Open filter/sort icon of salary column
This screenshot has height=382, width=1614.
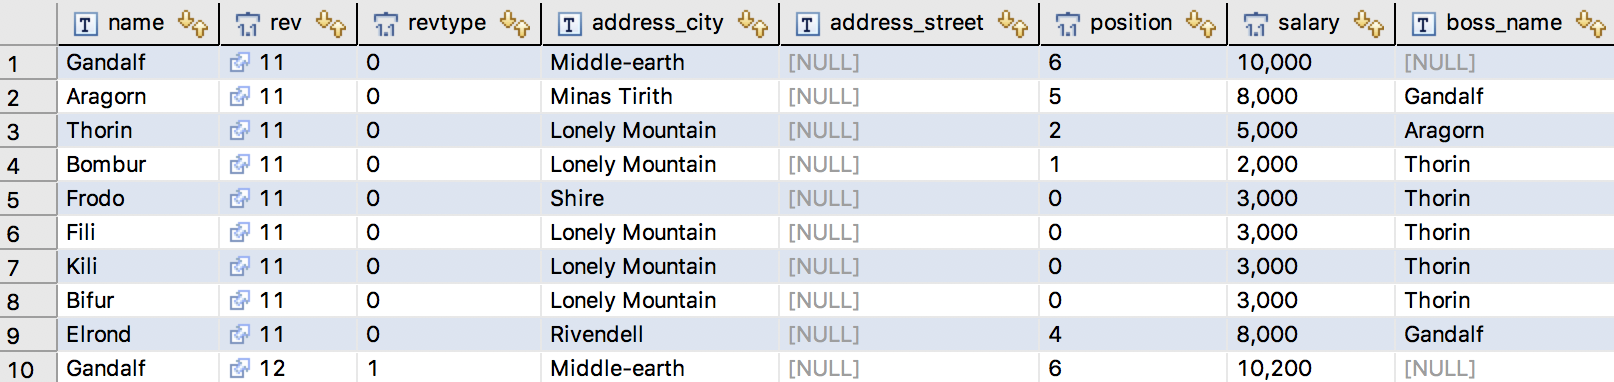tap(1369, 23)
